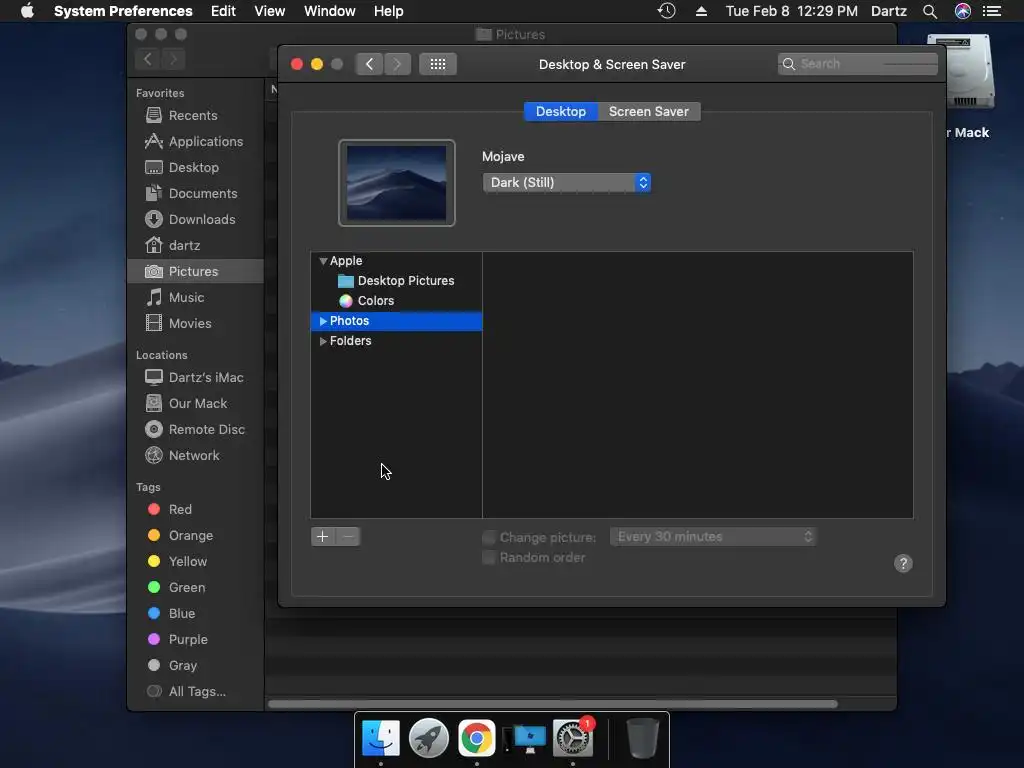
Task: Click the eject icon in menu bar
Action: click(x=701, y=11)
